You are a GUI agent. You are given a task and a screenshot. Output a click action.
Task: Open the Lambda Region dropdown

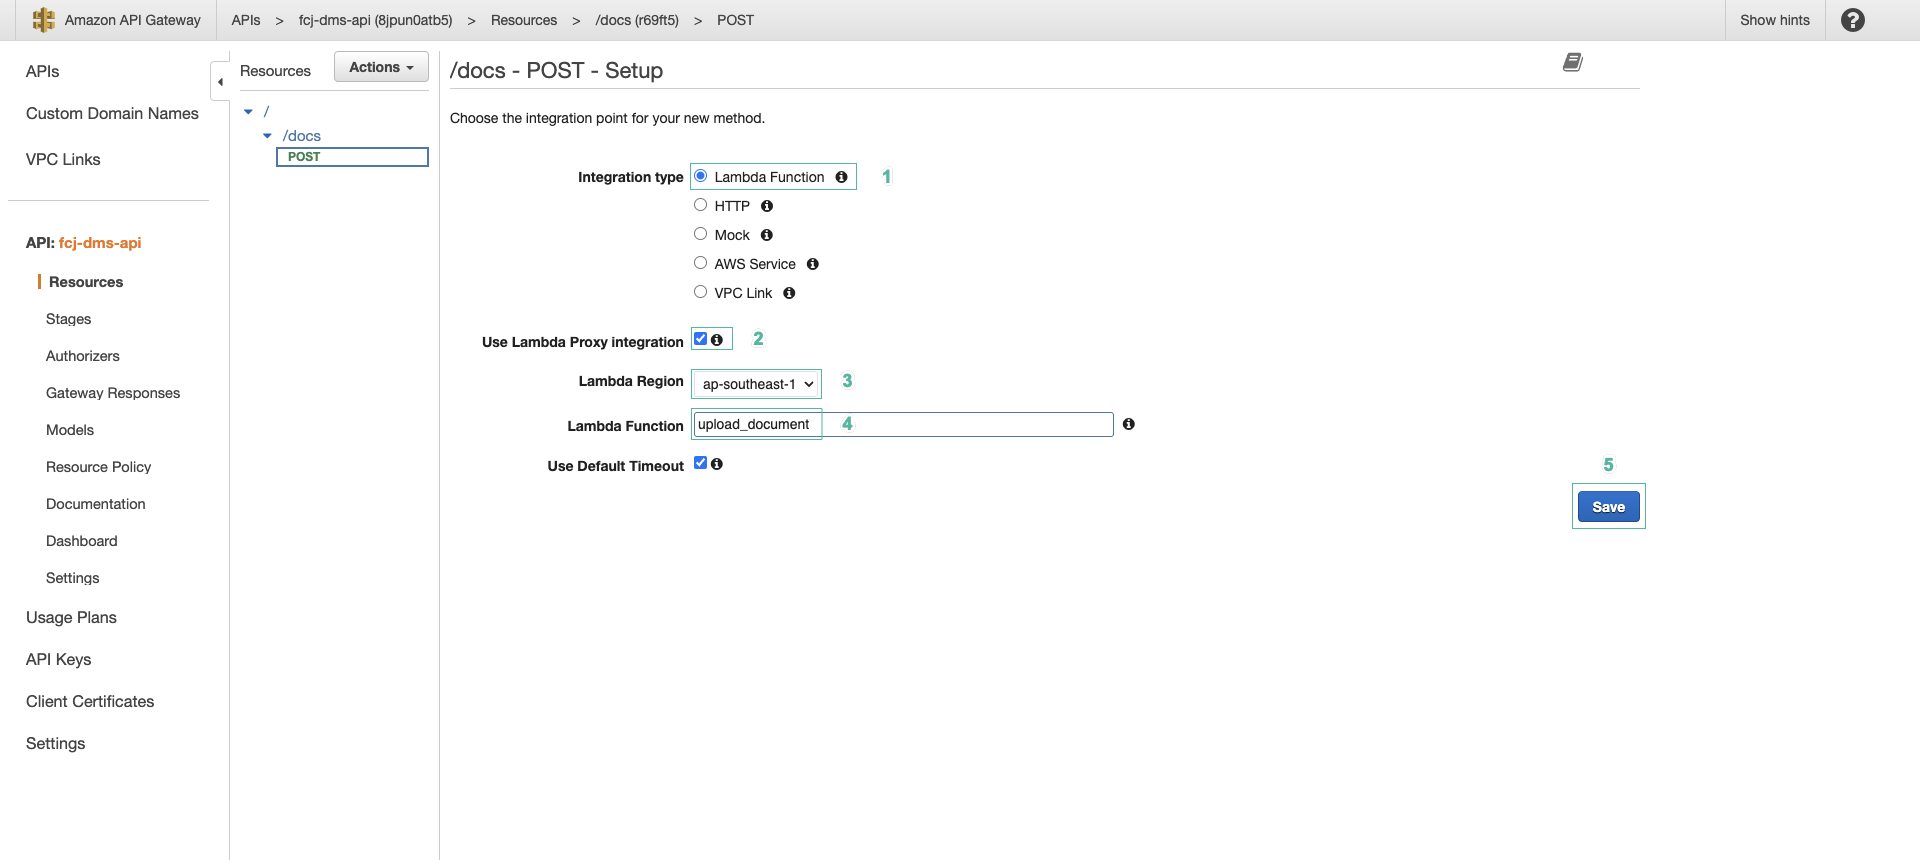coord(757,384)
